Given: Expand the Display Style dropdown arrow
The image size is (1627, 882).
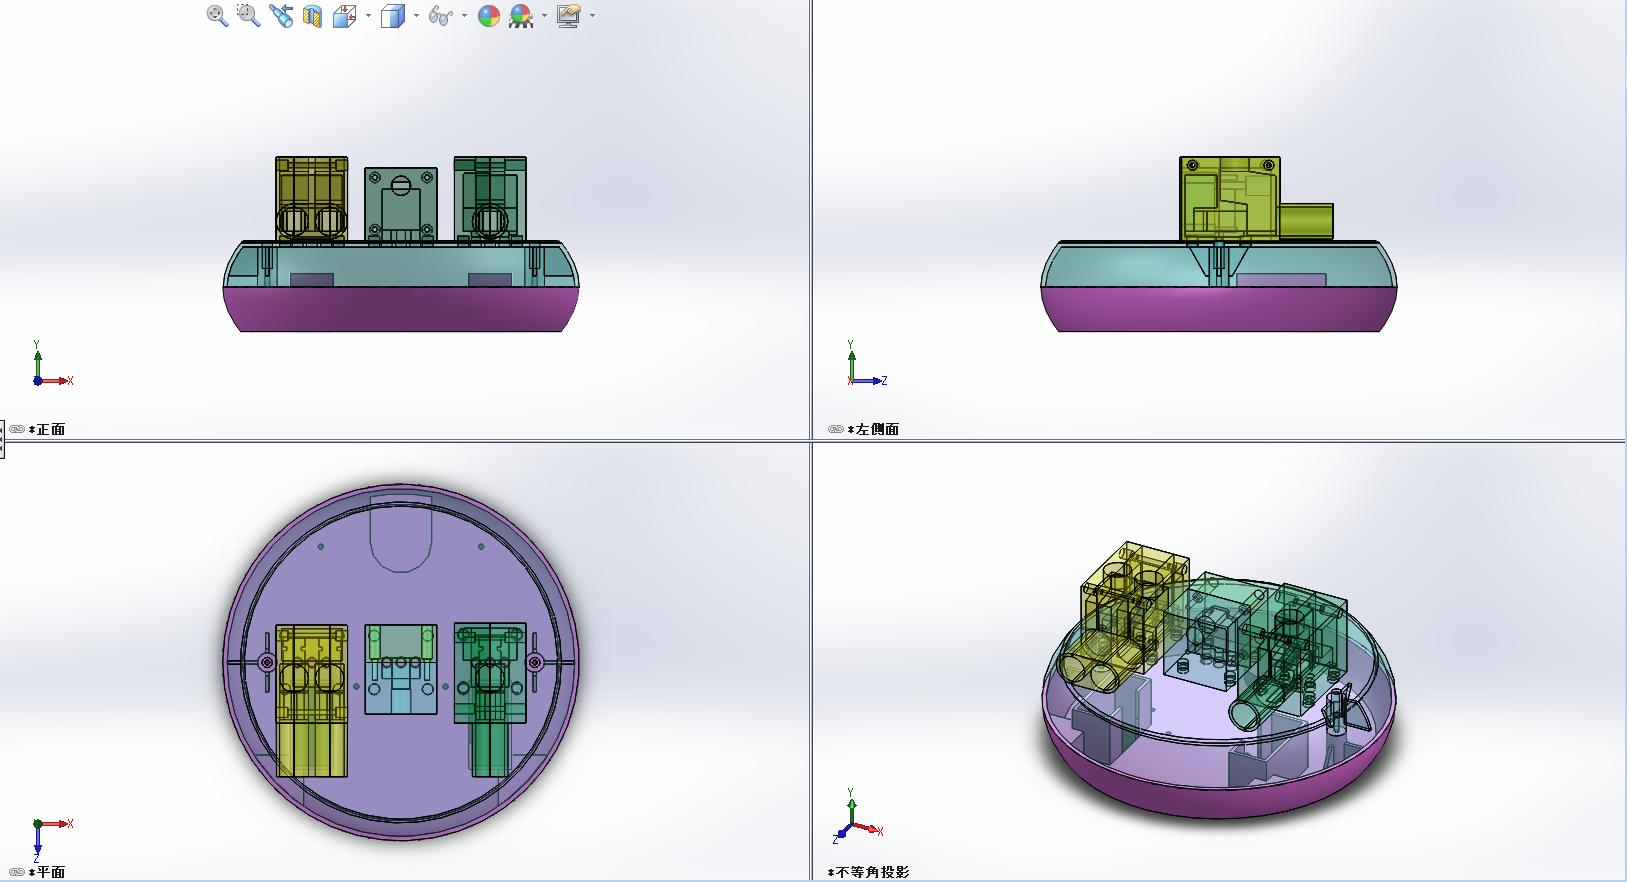Looking at the screenshot, I should click(416, 16).
